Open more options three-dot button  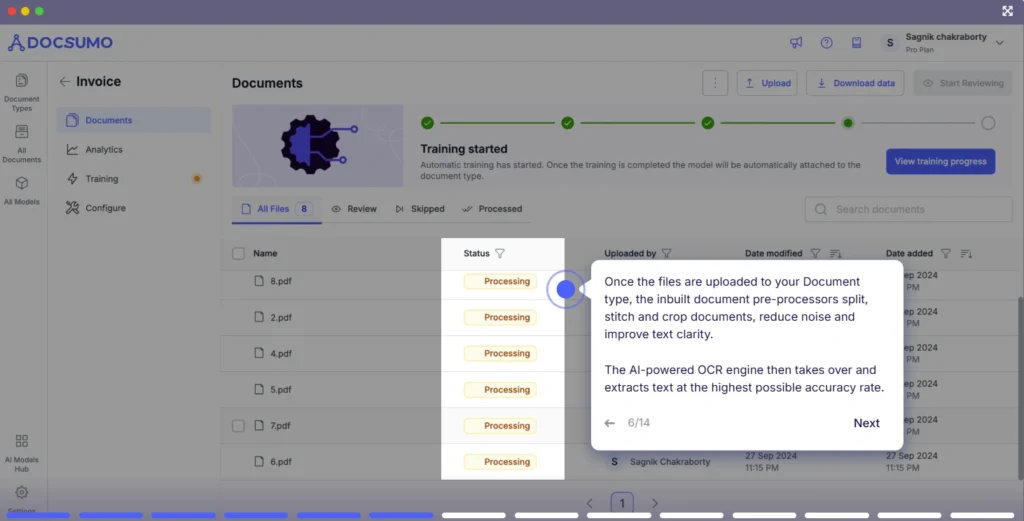click(x=715, y=83)
